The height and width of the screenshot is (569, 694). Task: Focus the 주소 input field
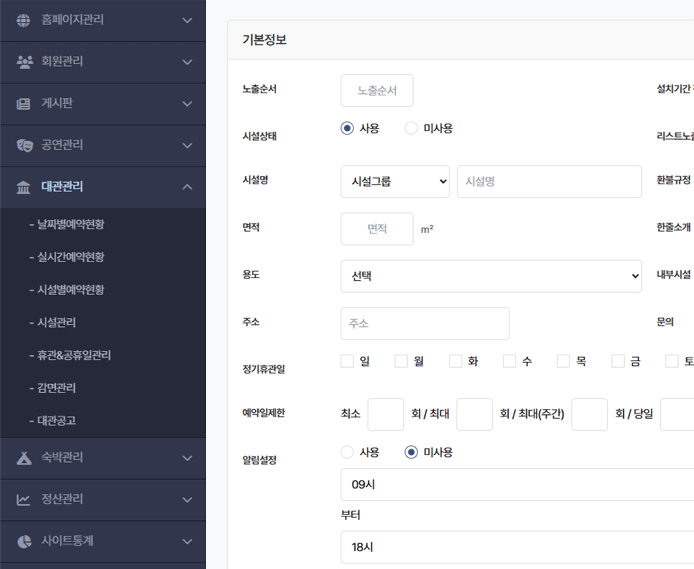[425, 323]
